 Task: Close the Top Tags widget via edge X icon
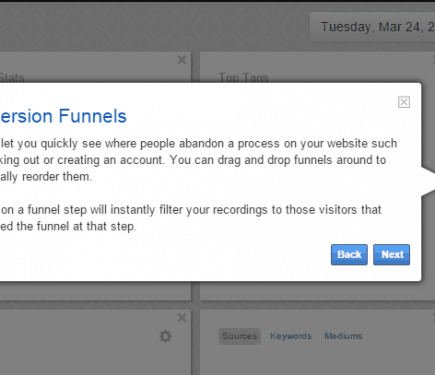tap(434, 60)
